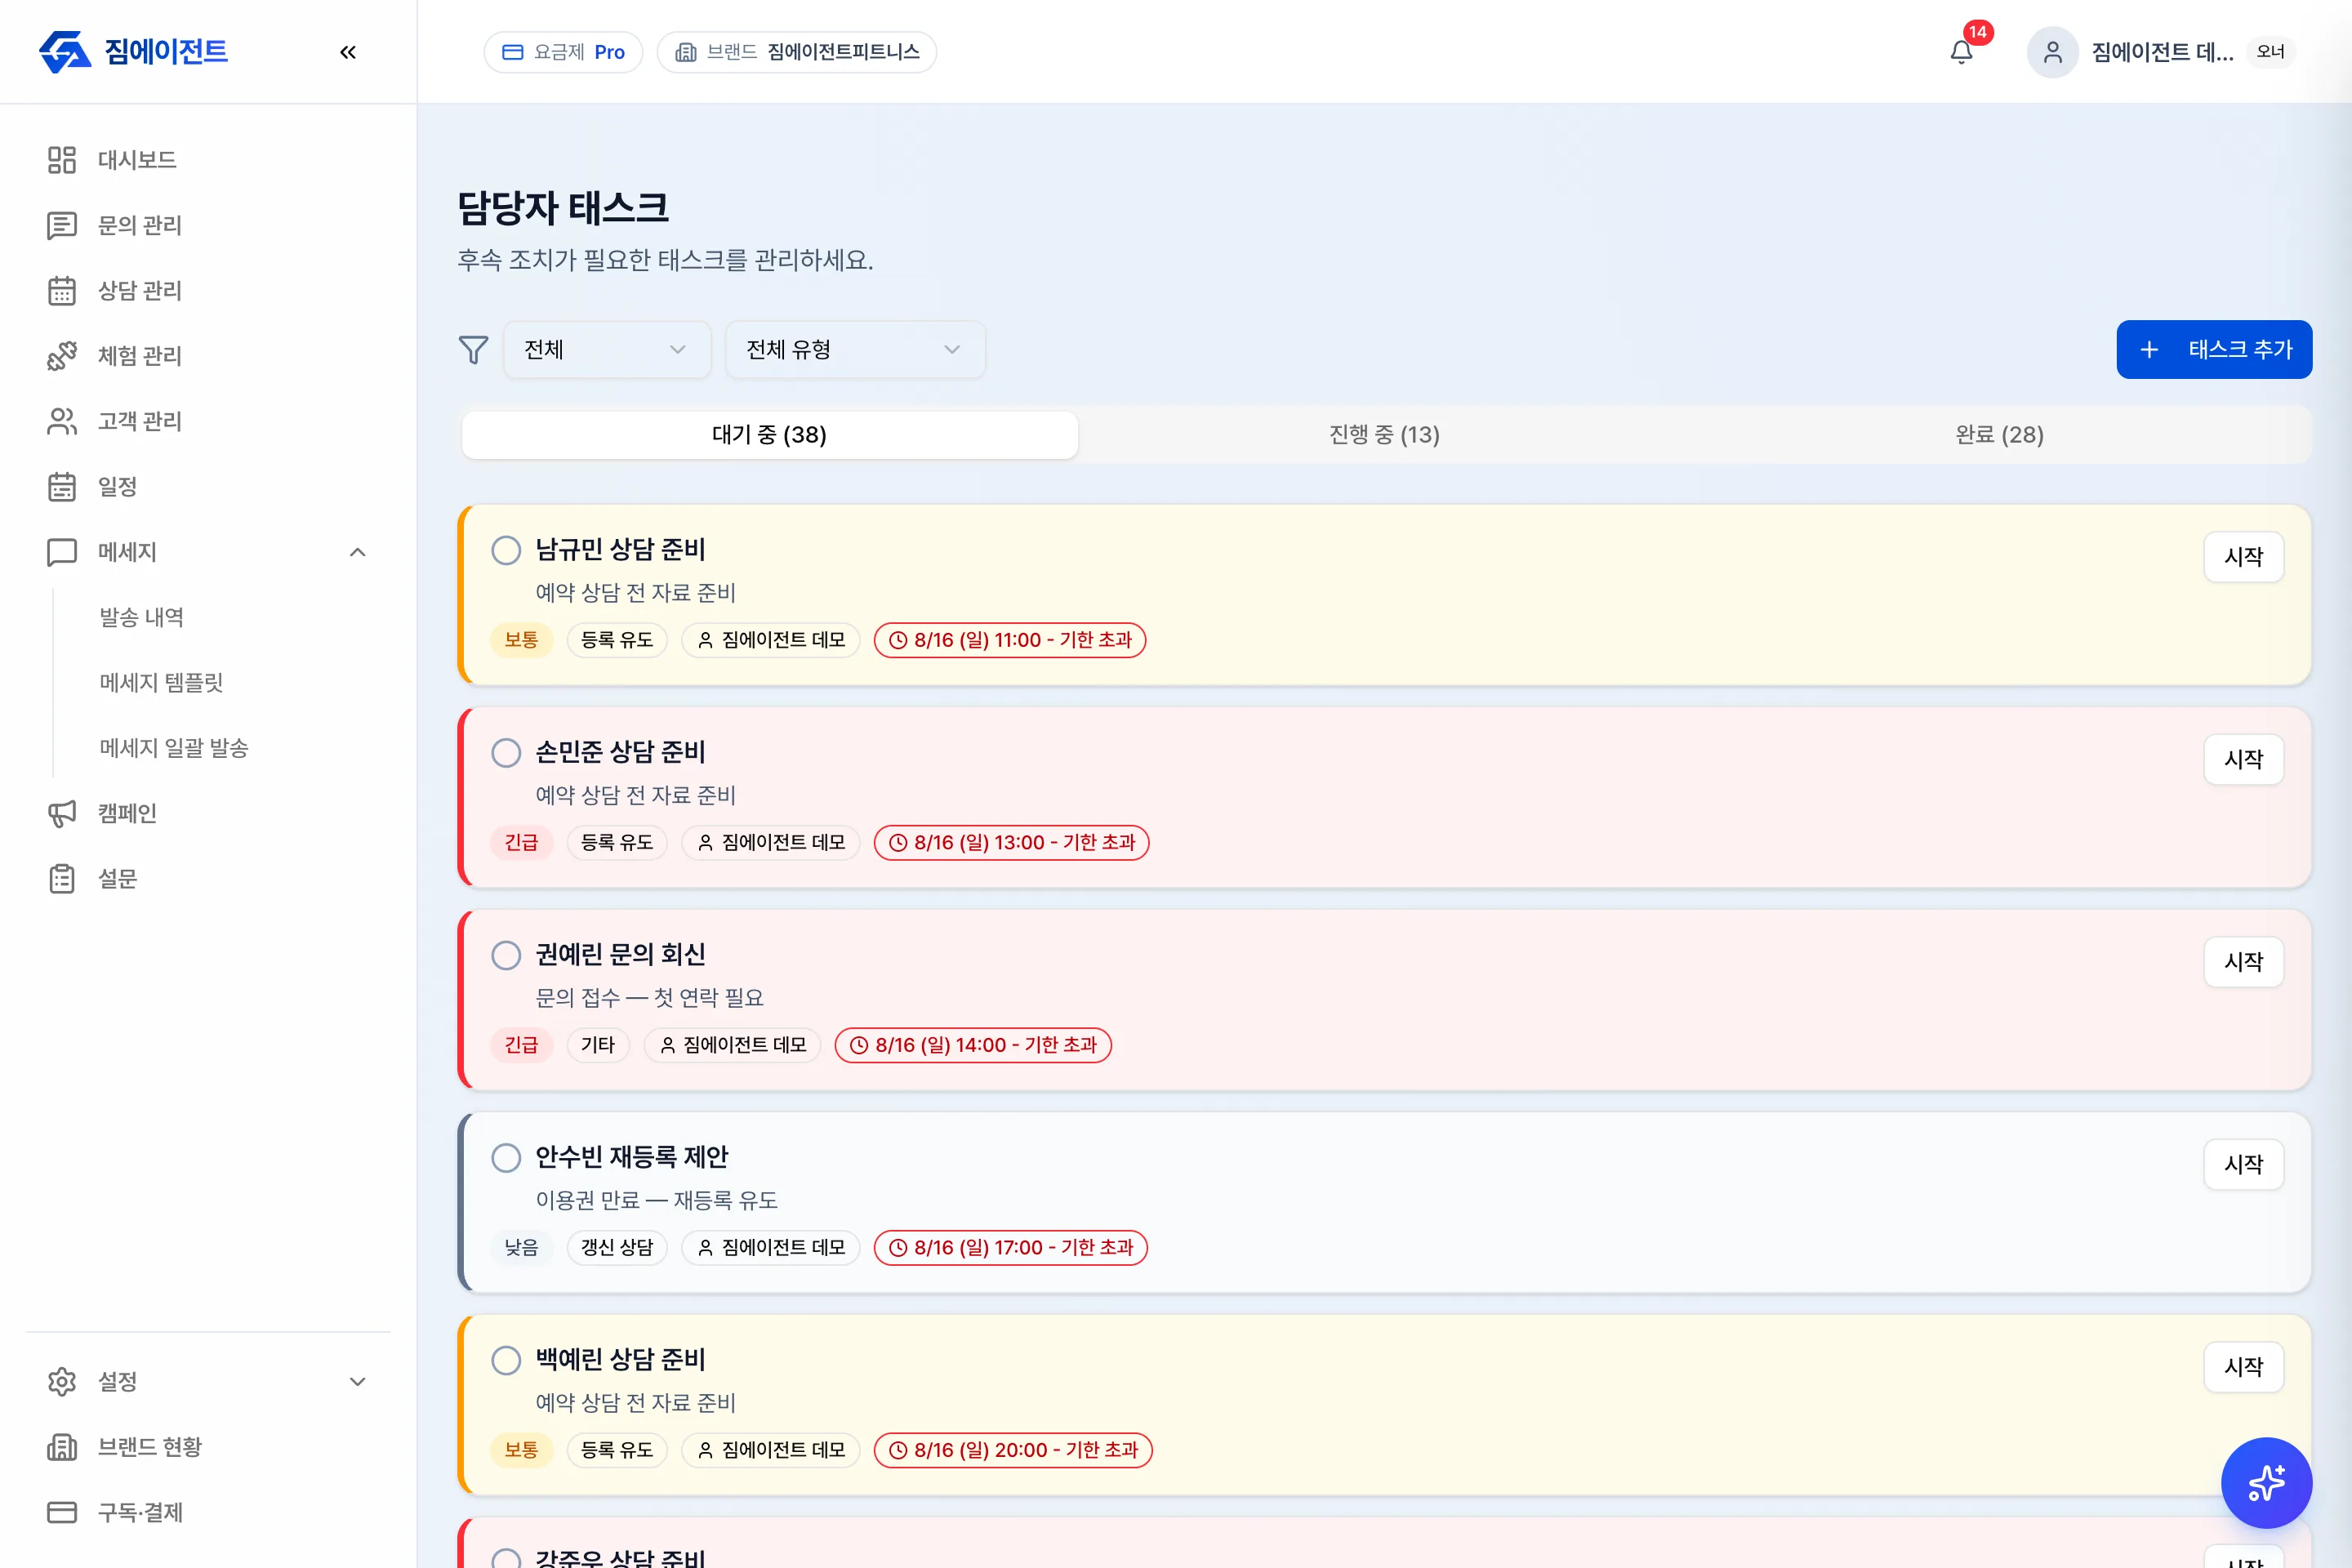This screenshot has width=2352, height=1568.
Task: Open the AI sparkle assistant button
Action: [2266, 1483]
